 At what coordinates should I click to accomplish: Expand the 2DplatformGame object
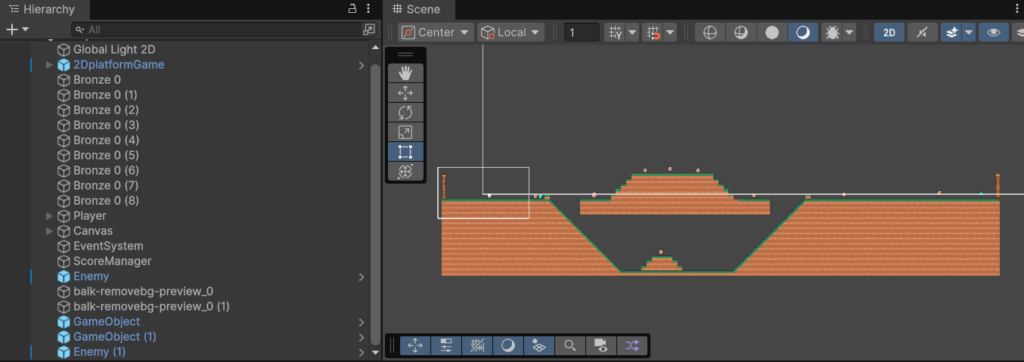coord(49,65)
